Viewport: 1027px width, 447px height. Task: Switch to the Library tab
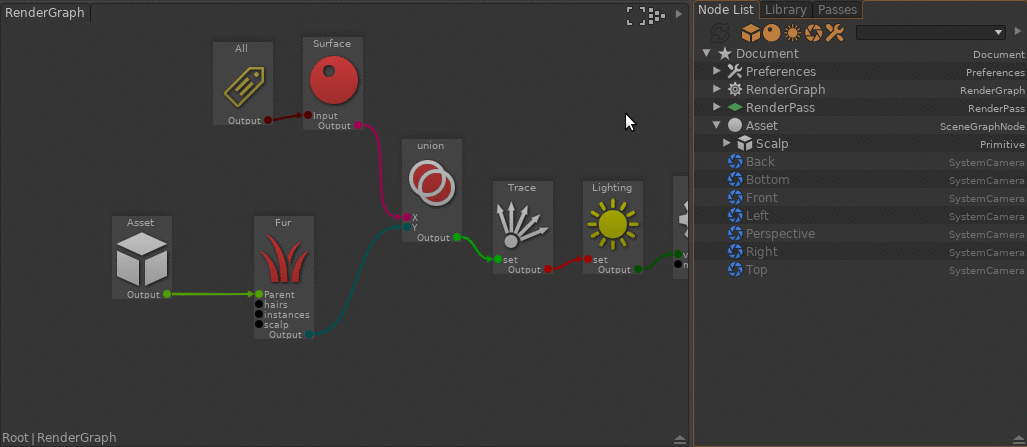pyautogui.click(x=785, y=10)
